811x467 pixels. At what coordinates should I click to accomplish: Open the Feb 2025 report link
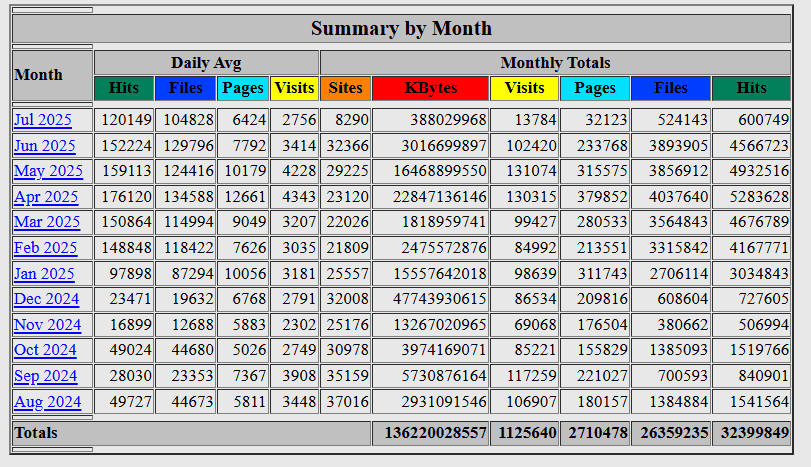click(45, 248)
